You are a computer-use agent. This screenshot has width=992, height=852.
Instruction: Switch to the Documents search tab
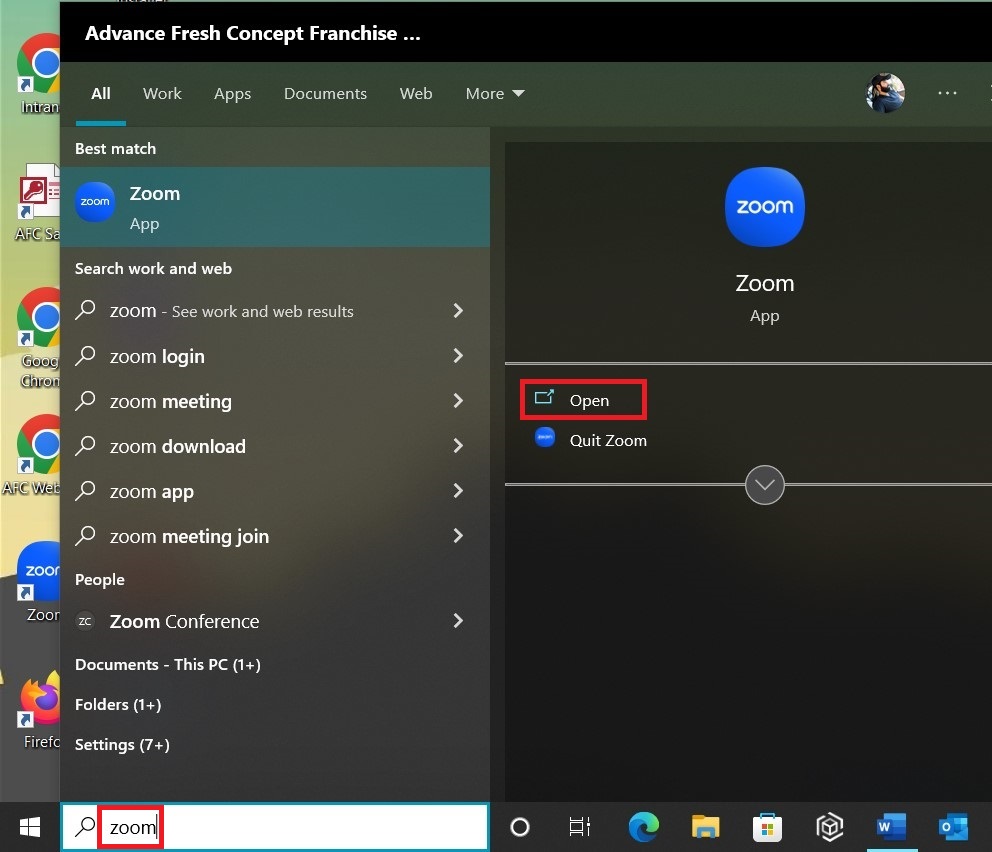pyautogui.click(x=325, y=94)
